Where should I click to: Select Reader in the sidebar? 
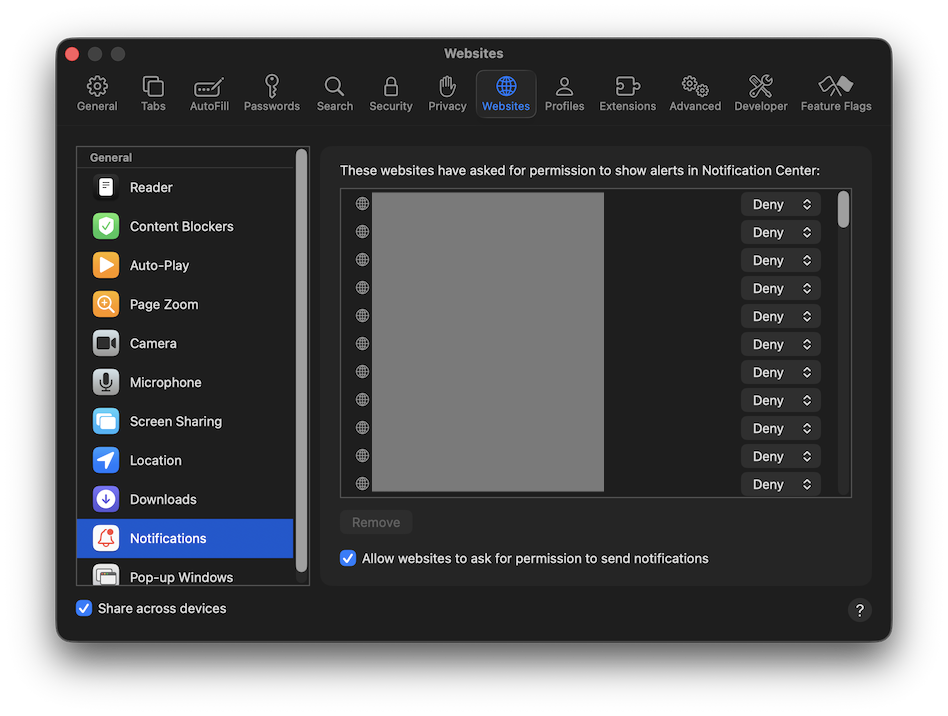pyautogui.click(x=185, y=187)
